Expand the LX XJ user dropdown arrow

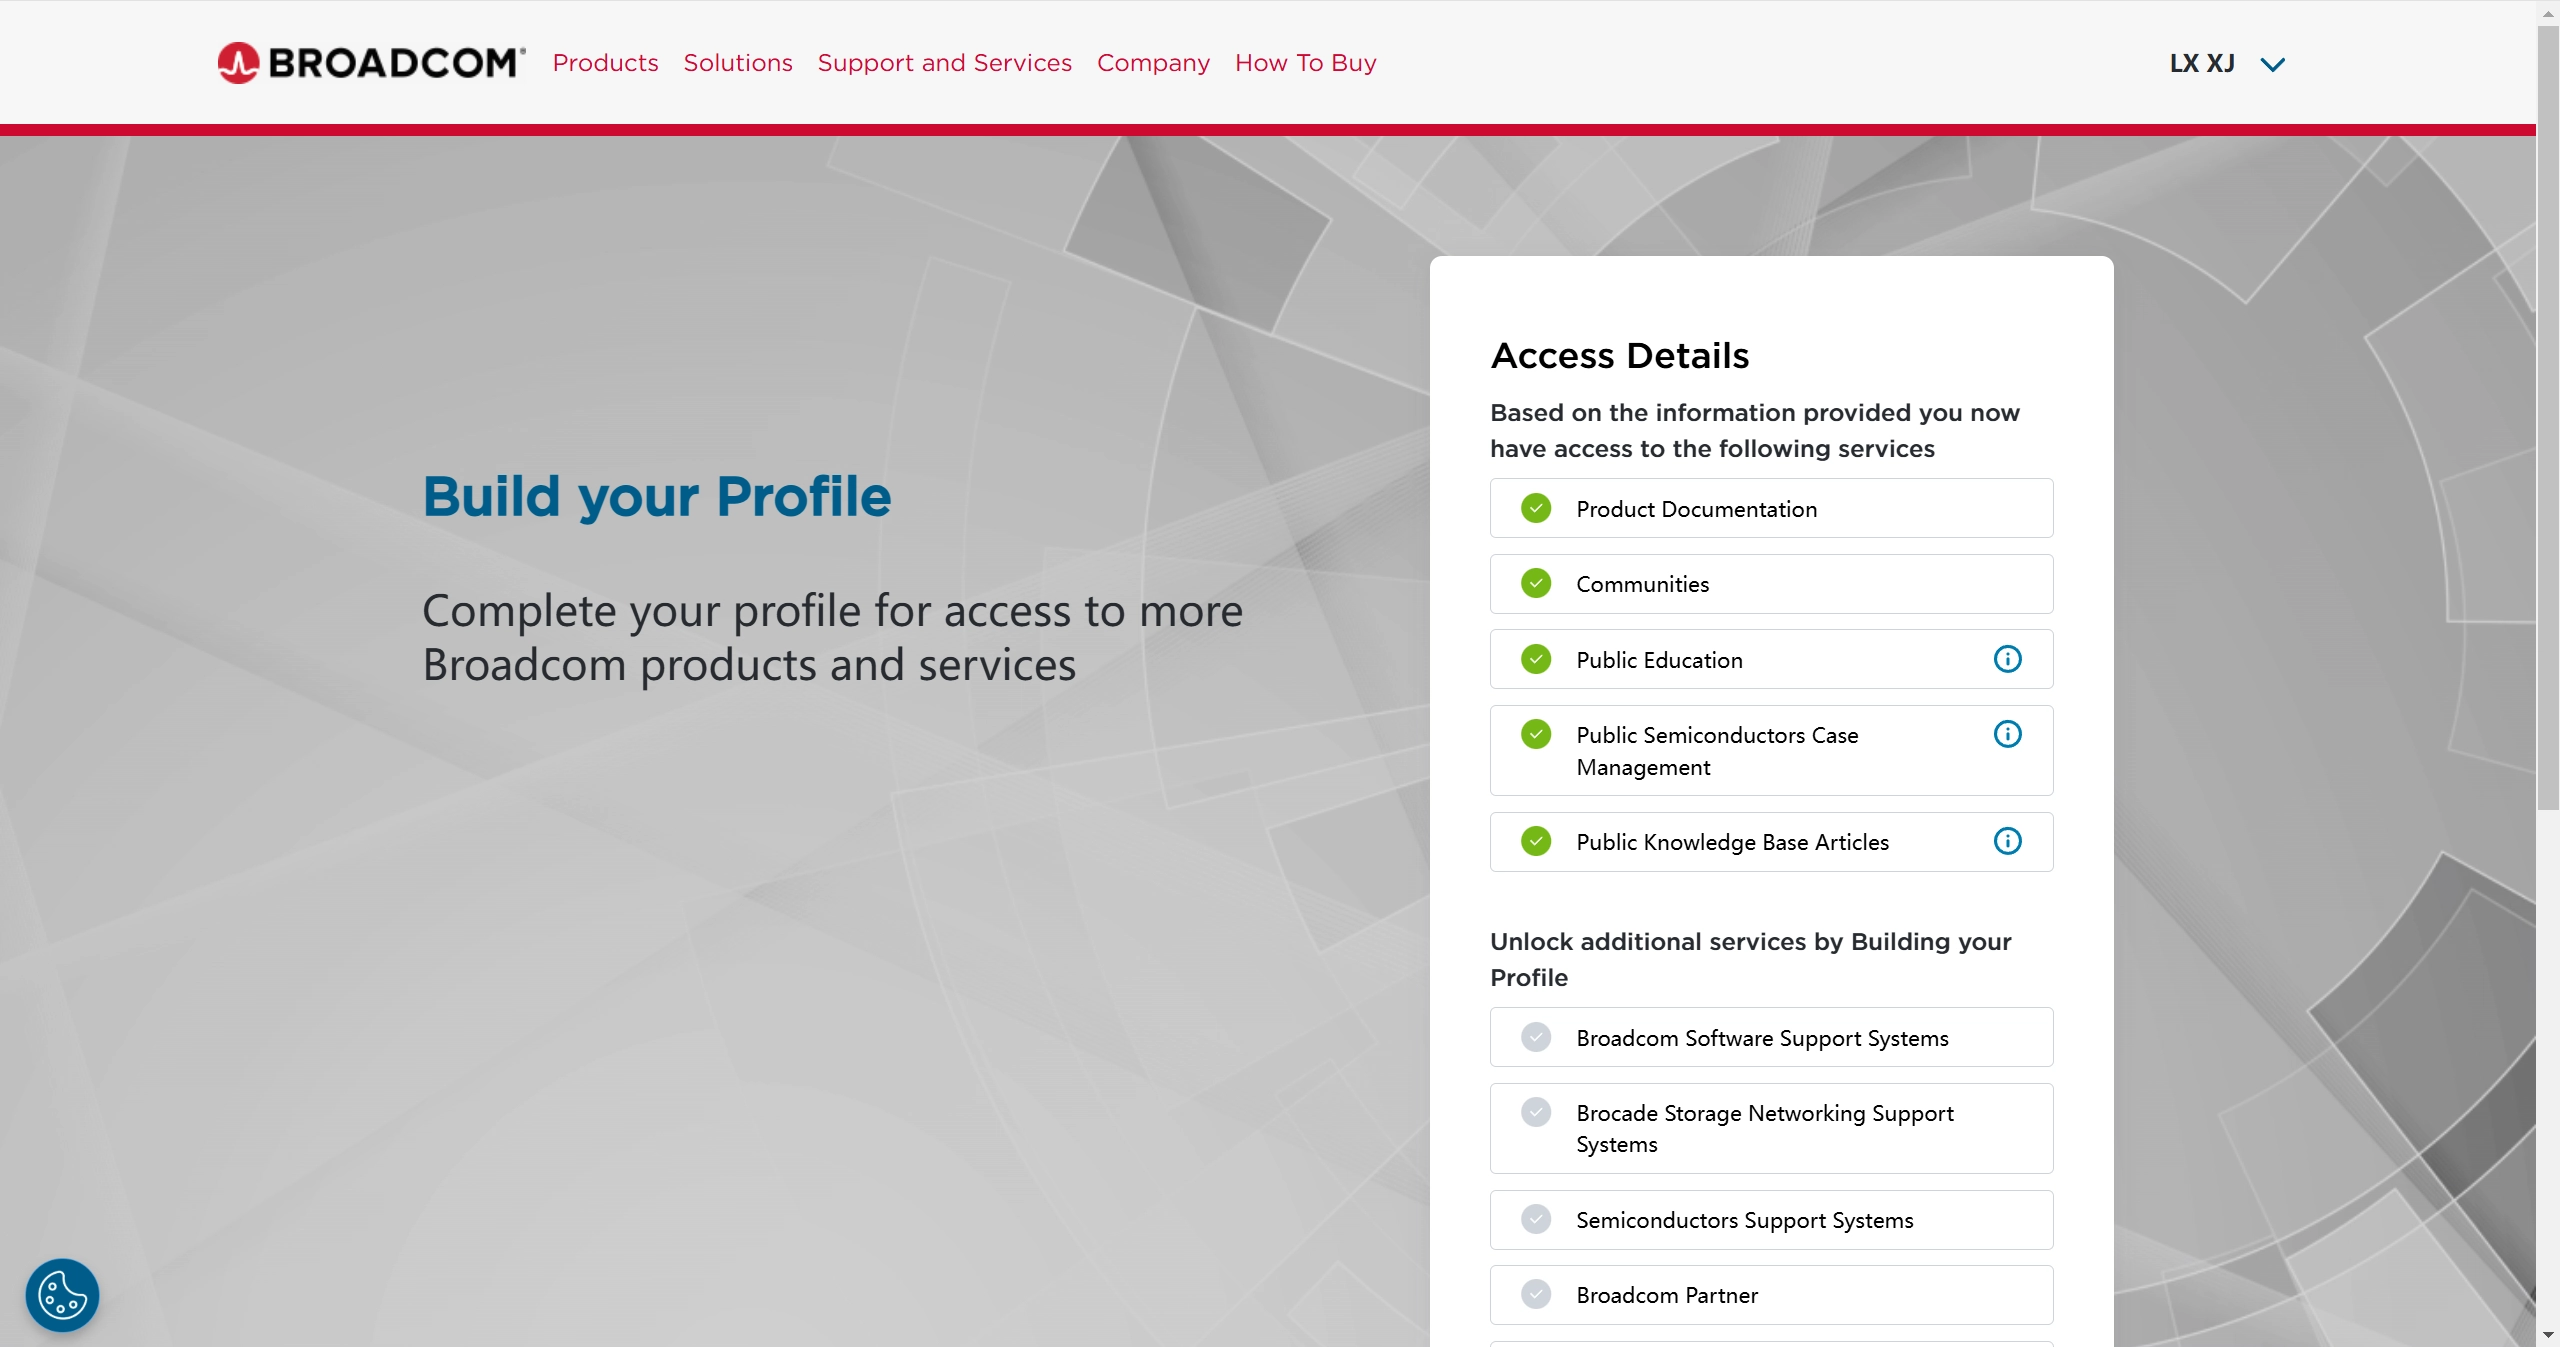2272,65
